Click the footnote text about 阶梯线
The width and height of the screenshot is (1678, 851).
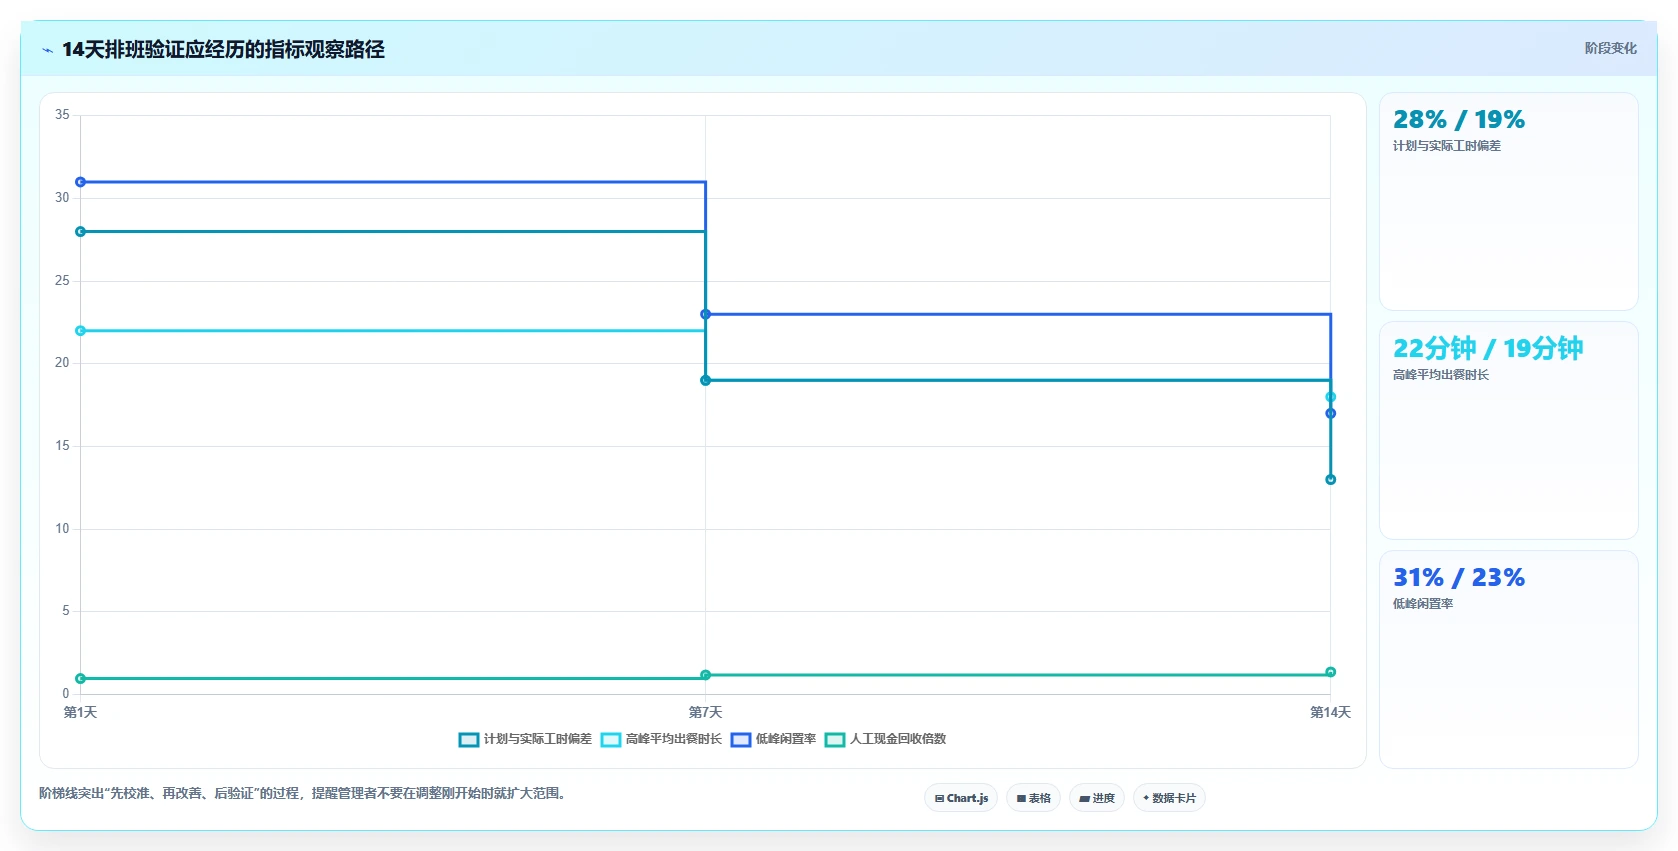click(x=304, y=793)
